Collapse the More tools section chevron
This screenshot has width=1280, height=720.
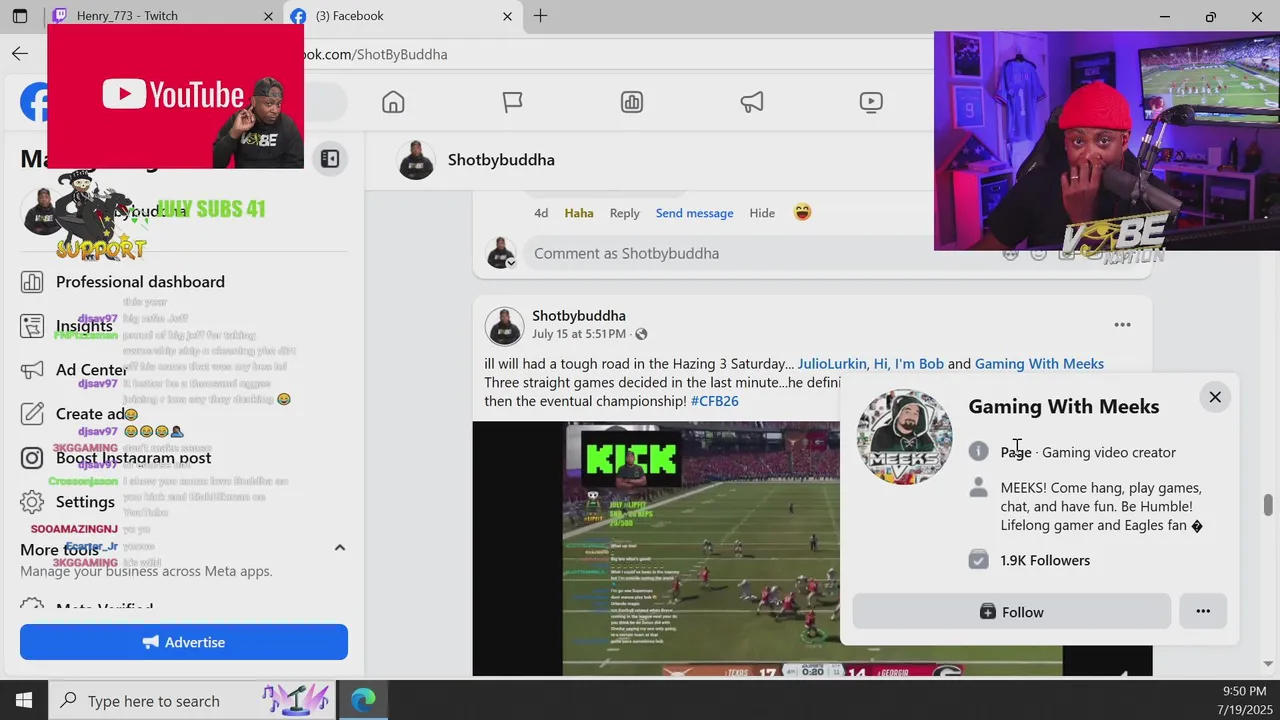pyautogui.click(x=339, y=548)
